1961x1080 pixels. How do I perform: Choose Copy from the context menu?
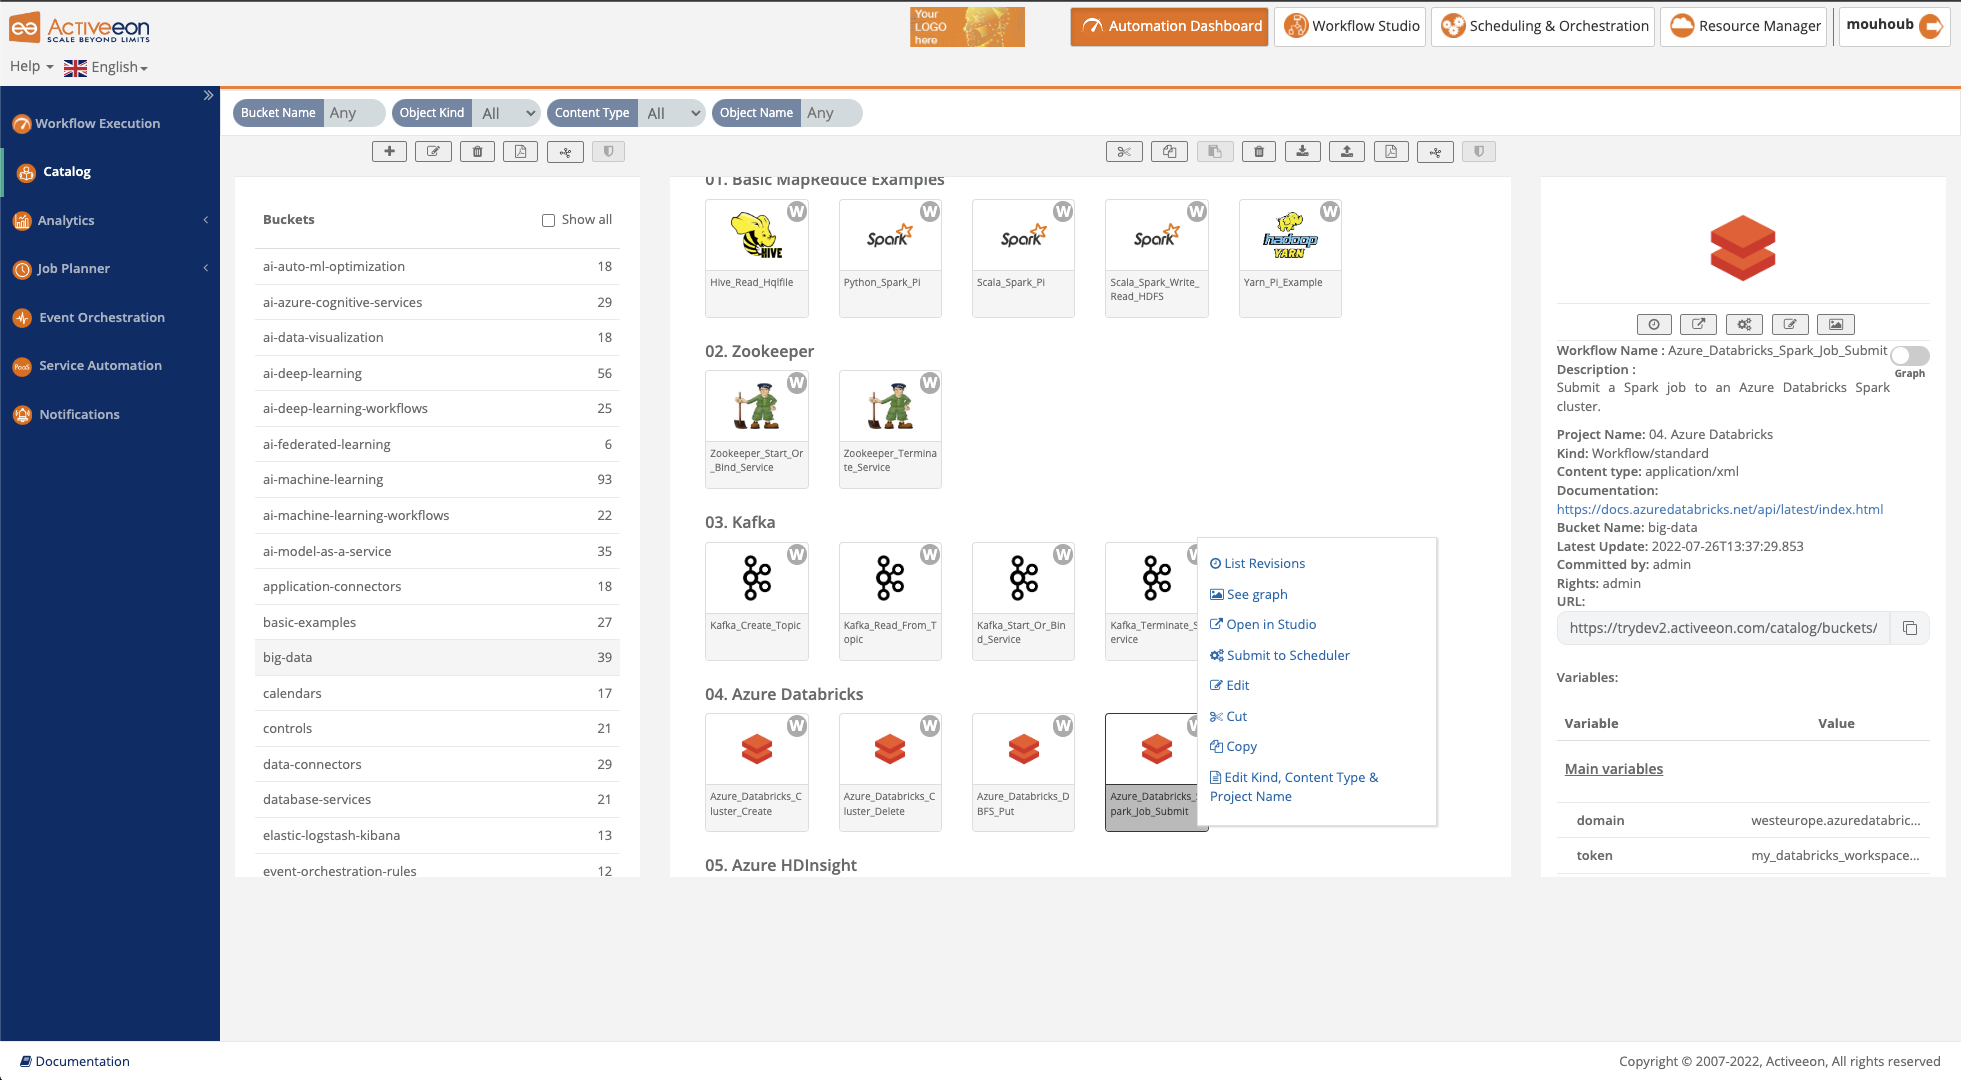coord(1233,746)
